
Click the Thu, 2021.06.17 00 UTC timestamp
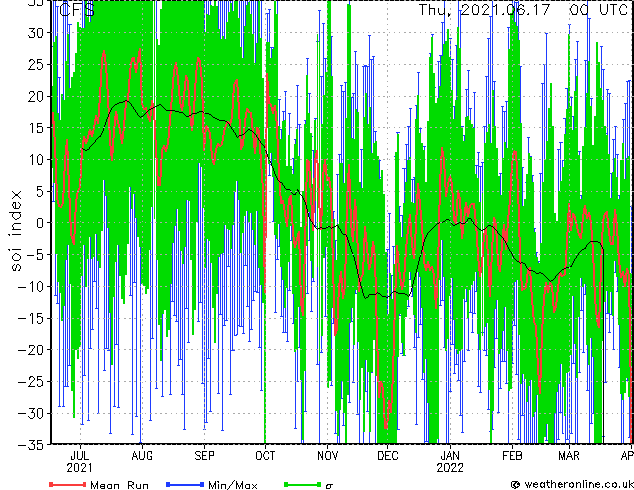pos(523,9)
